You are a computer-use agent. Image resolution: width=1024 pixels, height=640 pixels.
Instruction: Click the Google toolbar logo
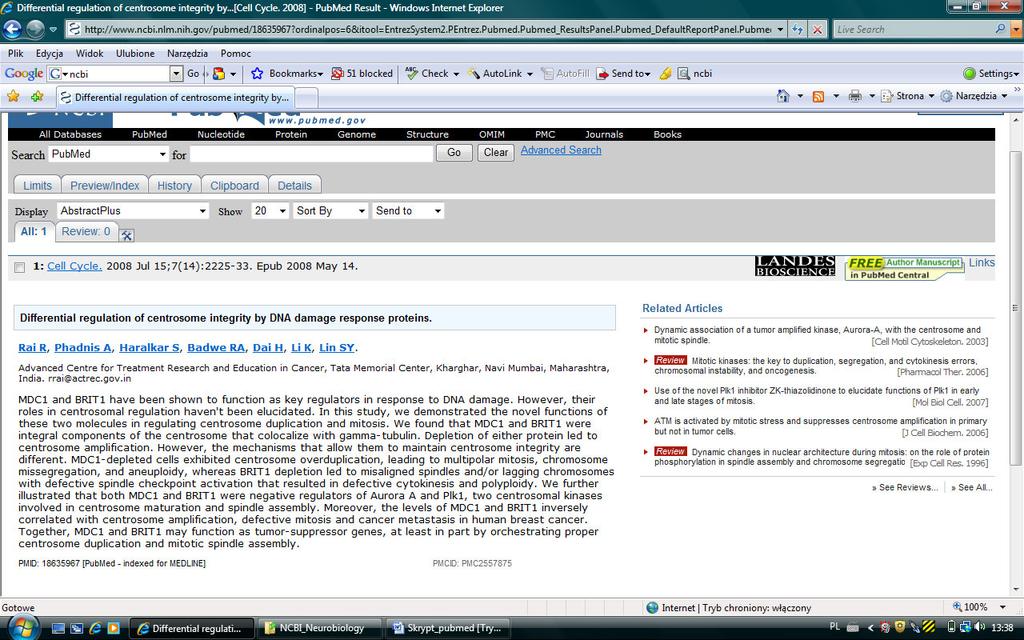point(24,74)
